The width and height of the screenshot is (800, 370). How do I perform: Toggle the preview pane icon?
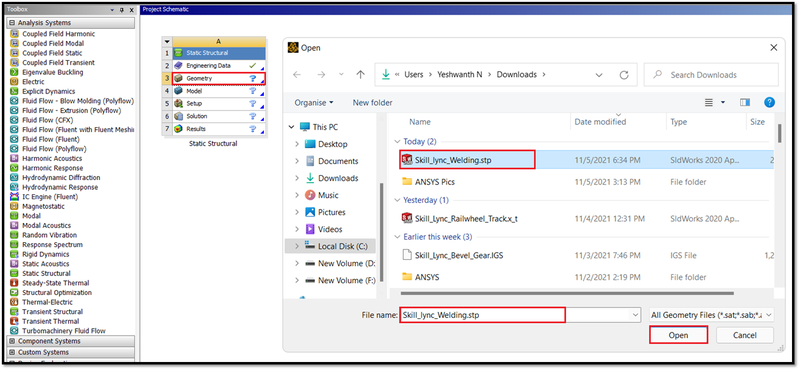coord(745,103)
